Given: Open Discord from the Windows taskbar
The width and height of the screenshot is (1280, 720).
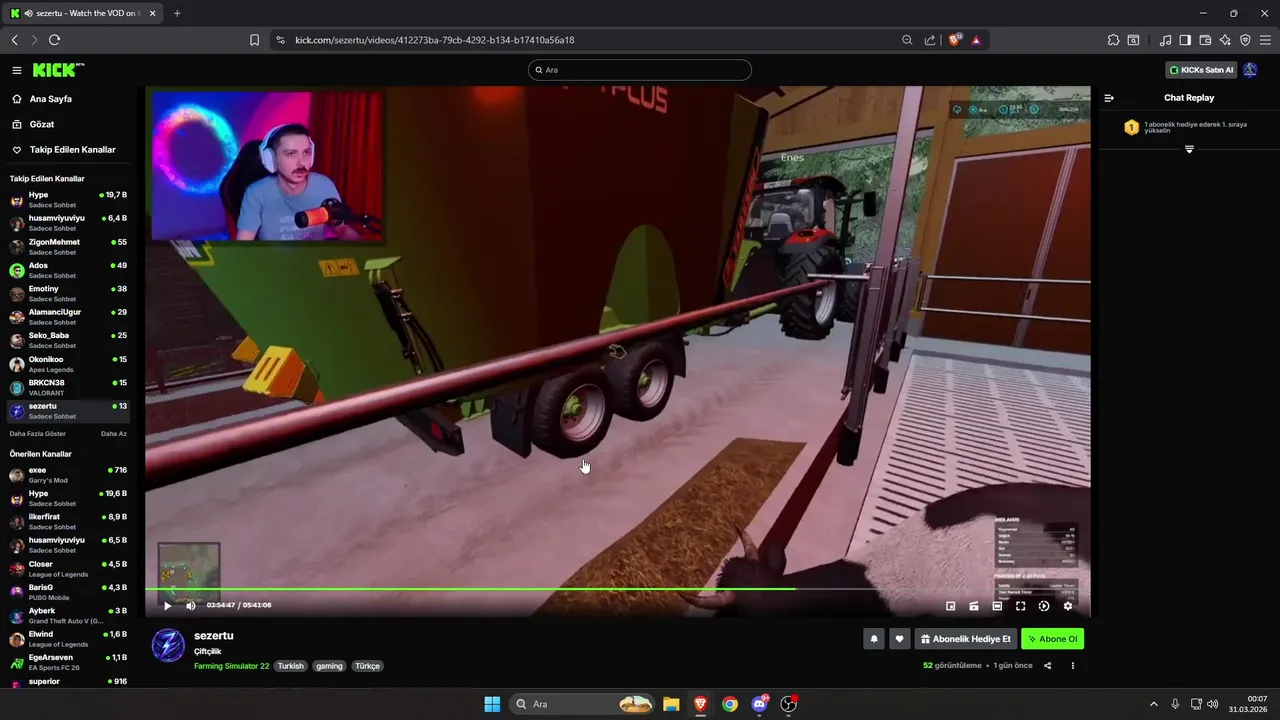Looking at the screenshot, I should click(x=760, y=704).
